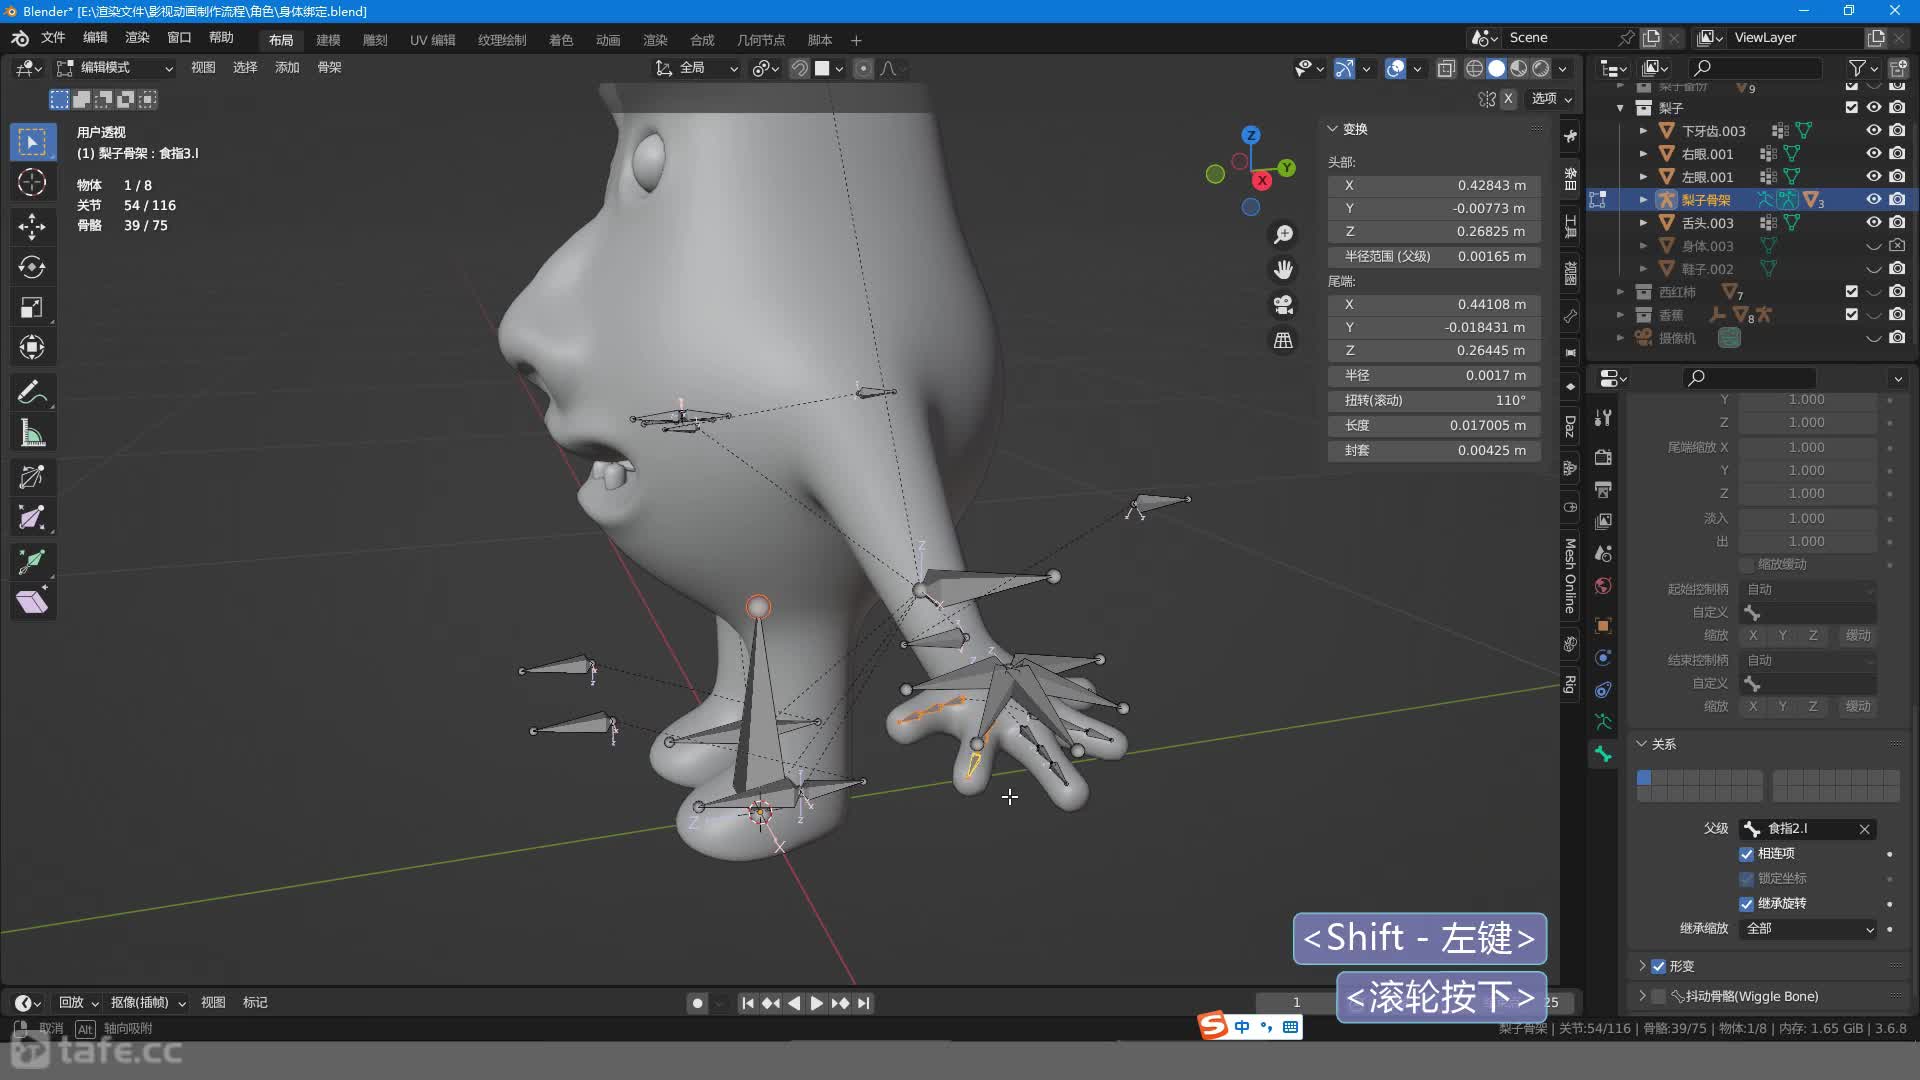Select the bone Roll tool
Image resolution: width=1920 pixels, height=1080 pixels.
32,477
